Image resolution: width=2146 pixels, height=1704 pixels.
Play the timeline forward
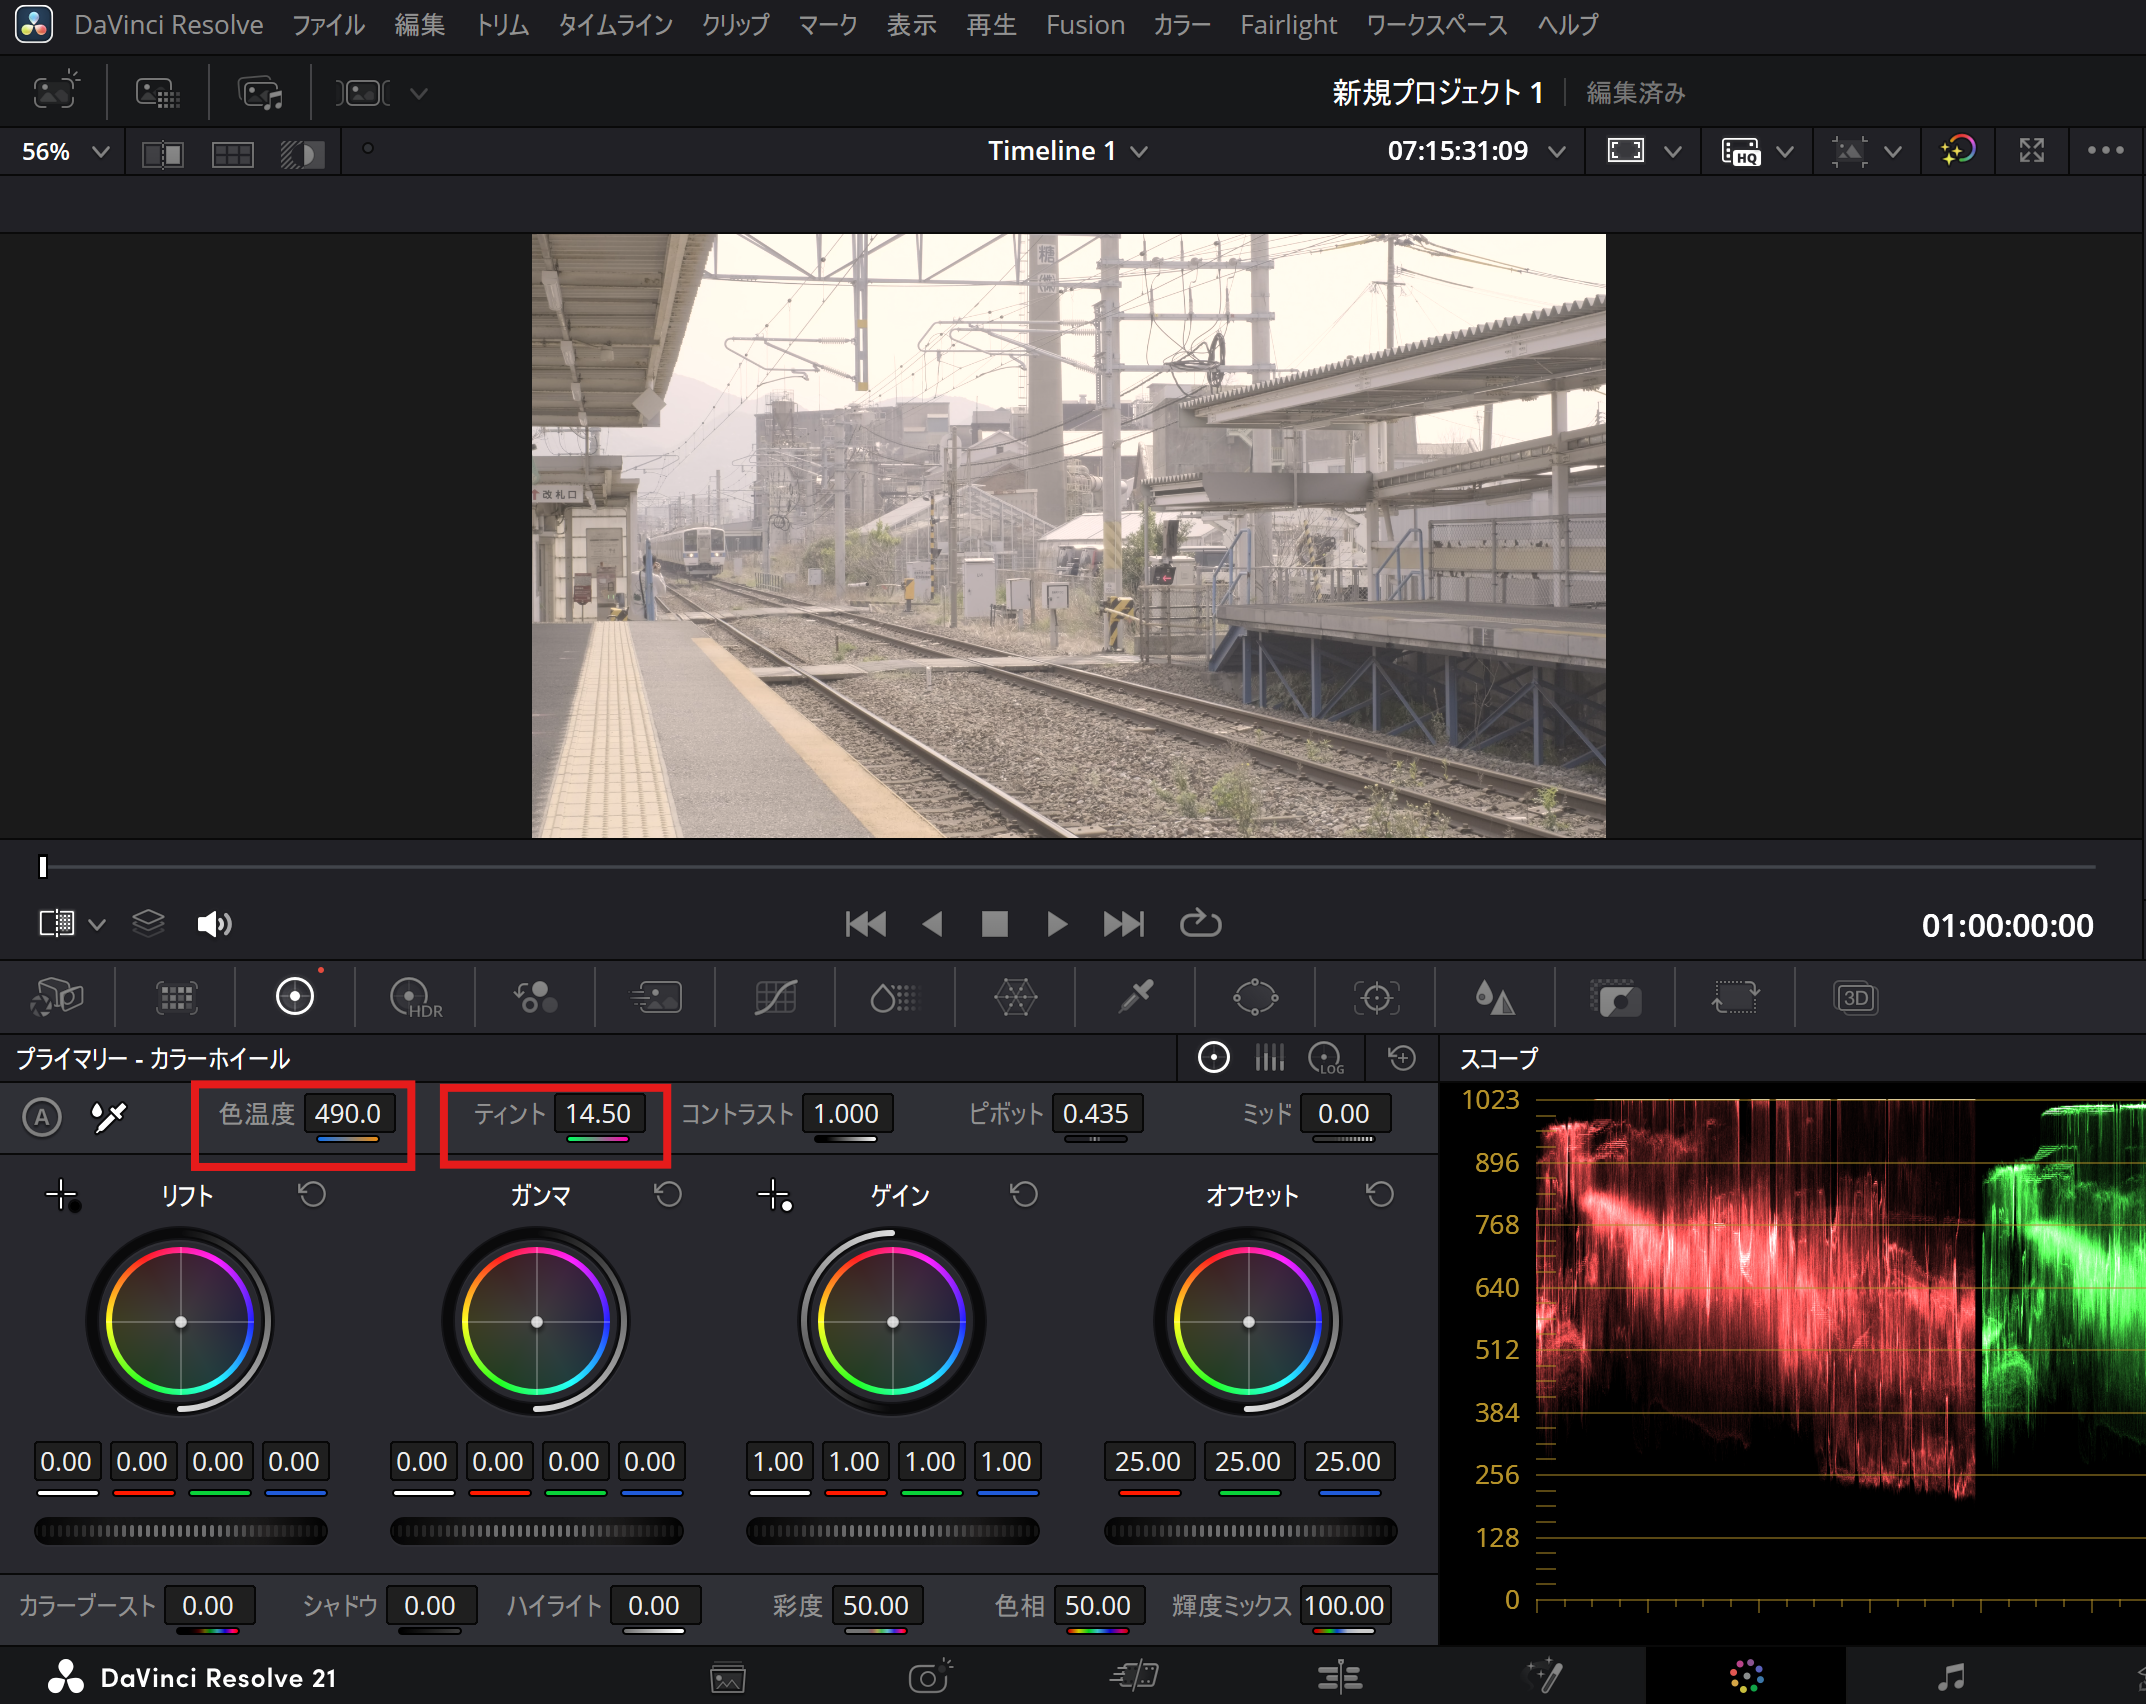click(x=1056, y=924)
